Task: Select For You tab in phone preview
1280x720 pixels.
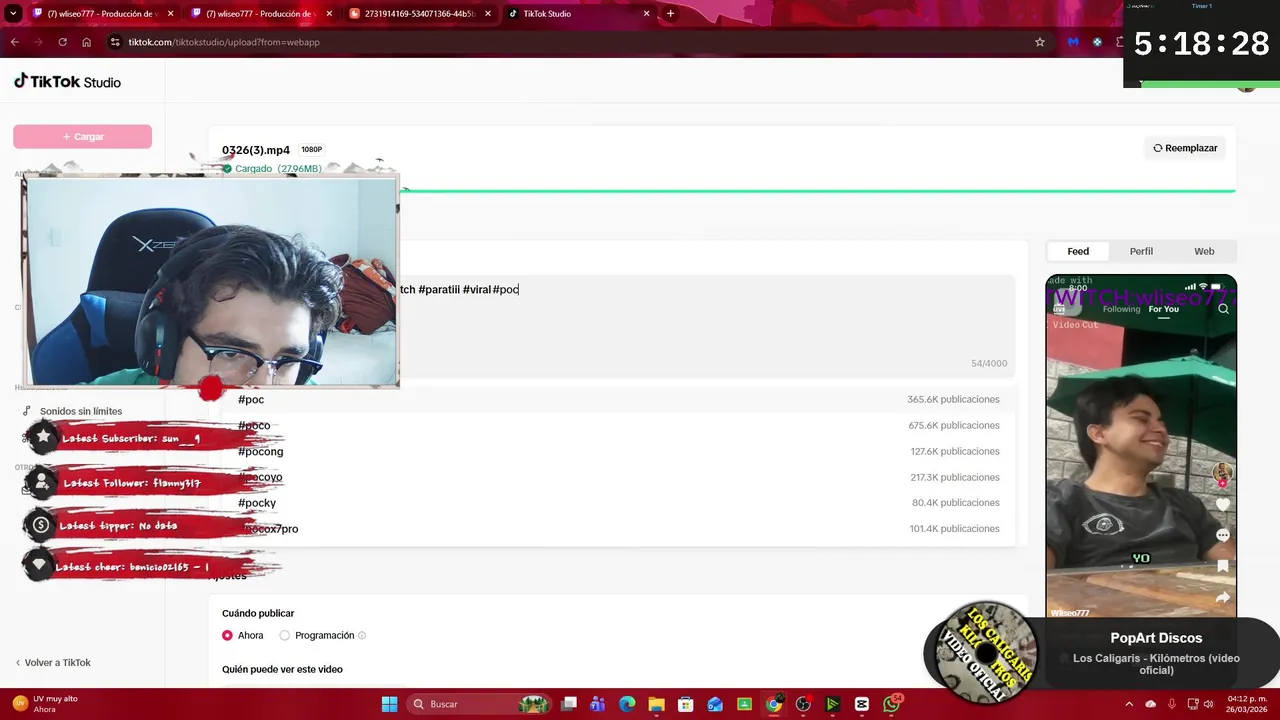Action: [x=1163, y=309]
